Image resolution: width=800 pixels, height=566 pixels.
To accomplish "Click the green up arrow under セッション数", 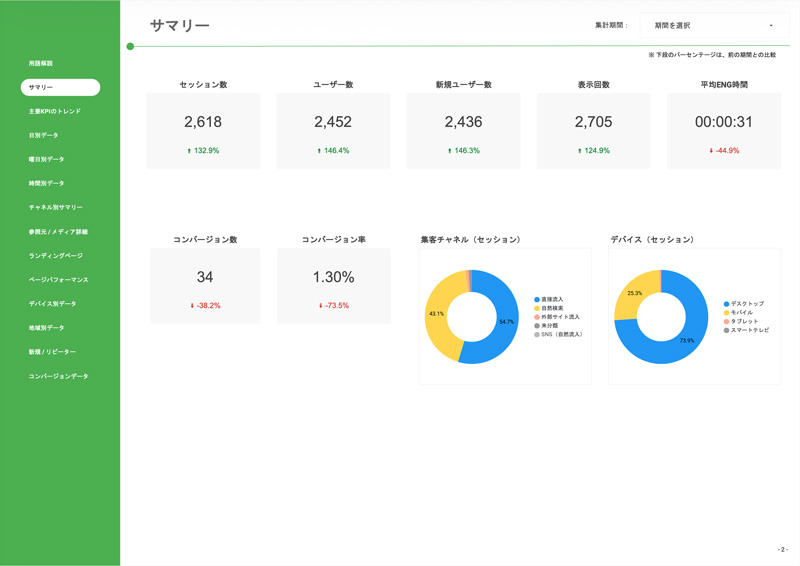I will point(189,151).
